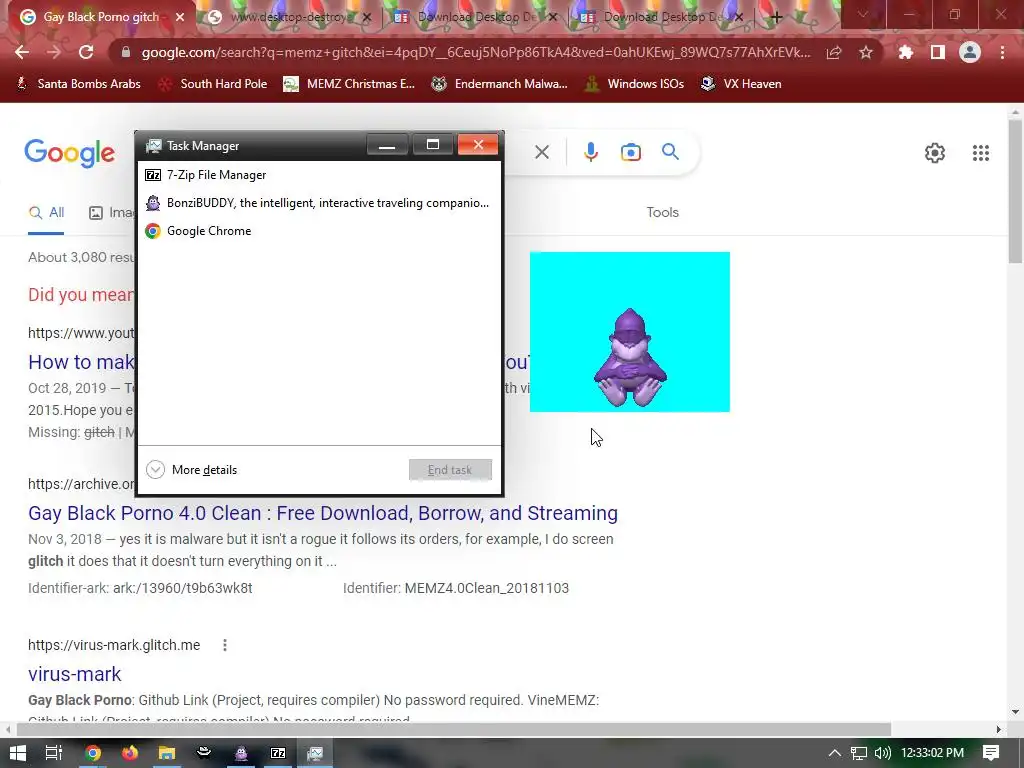Click the horizontal page scrollbar
Image resolution: width=1024 pixels, height=768 pixels.
[454, 729]
